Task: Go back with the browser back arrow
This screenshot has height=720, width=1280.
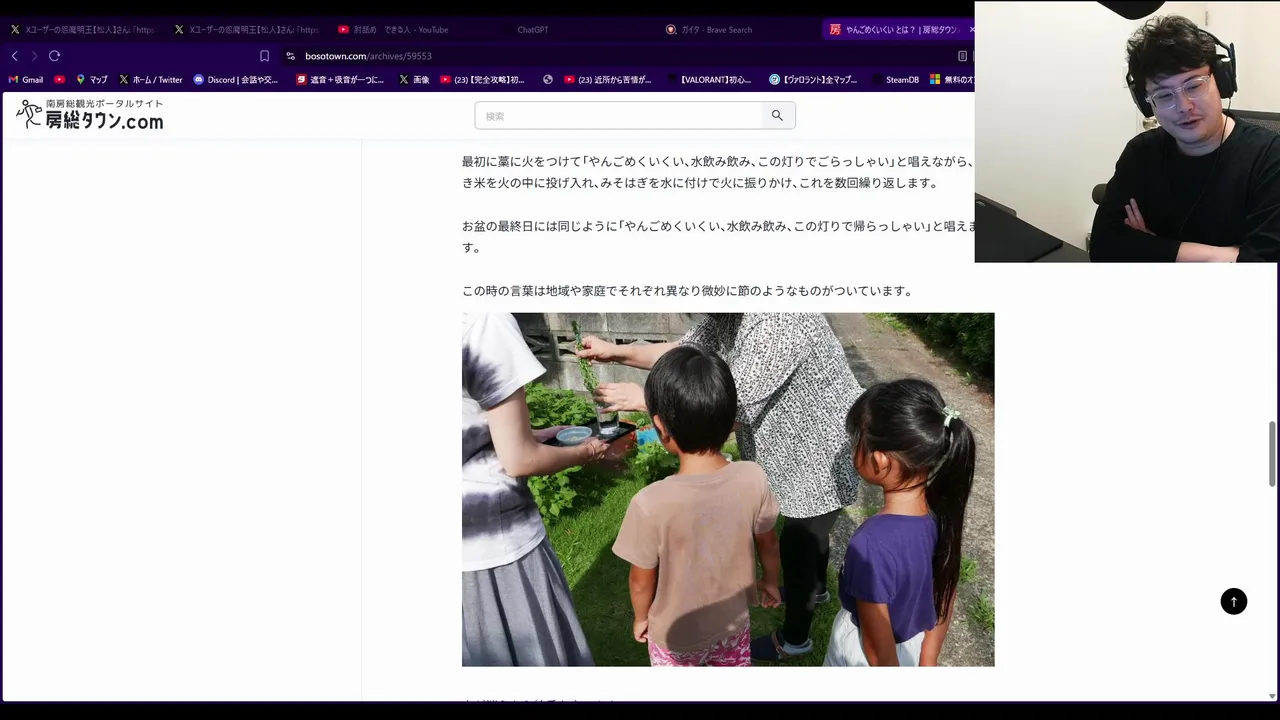Action: (x=14, y=56)
